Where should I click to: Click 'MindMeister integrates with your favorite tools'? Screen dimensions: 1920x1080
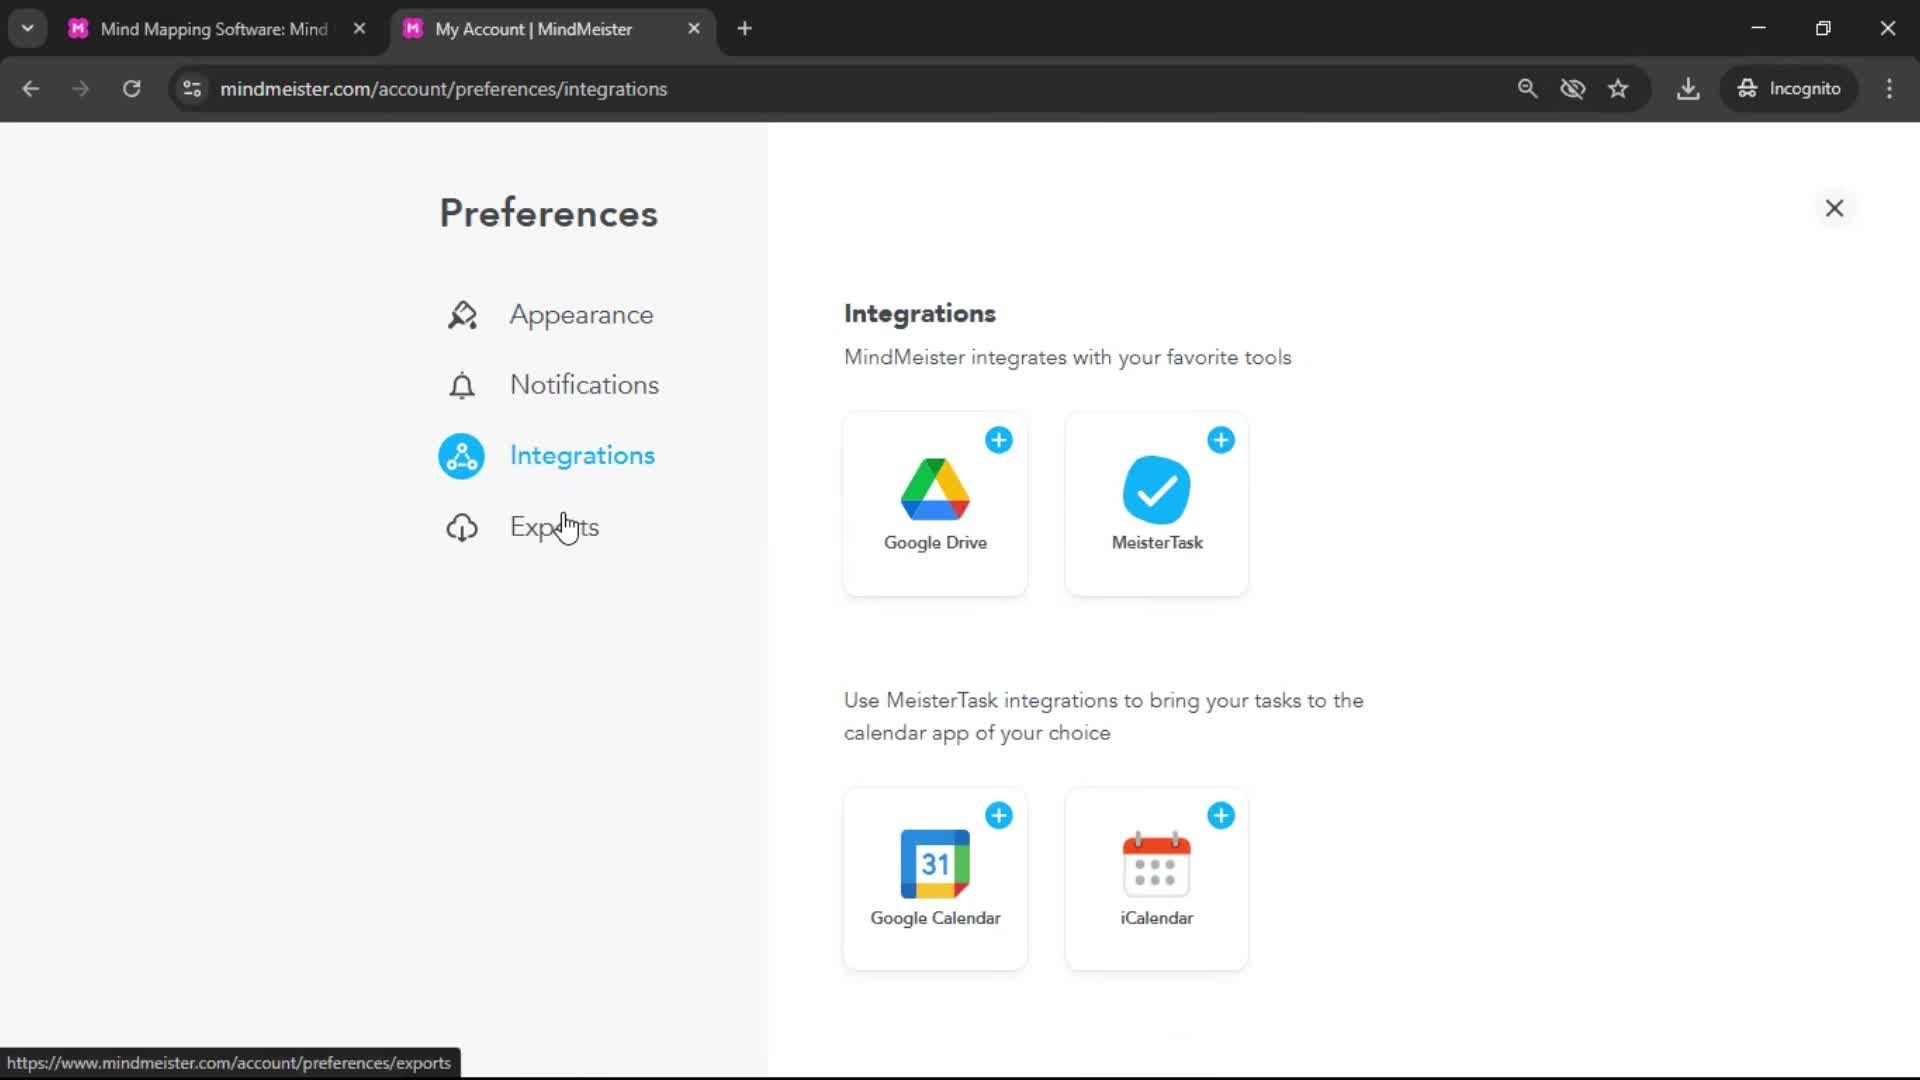point(1068,358)
